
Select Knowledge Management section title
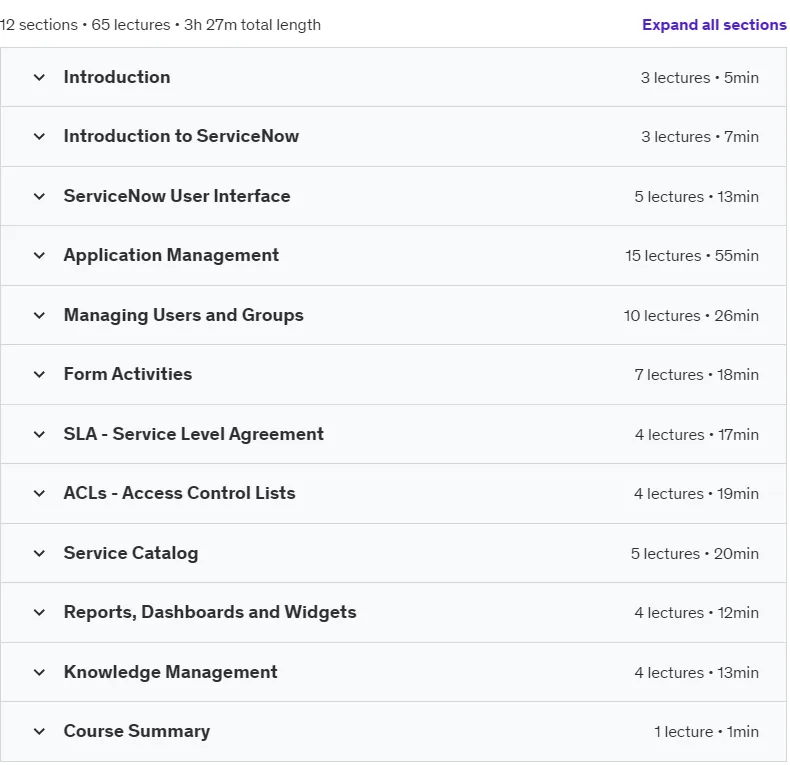coord(170,672)
